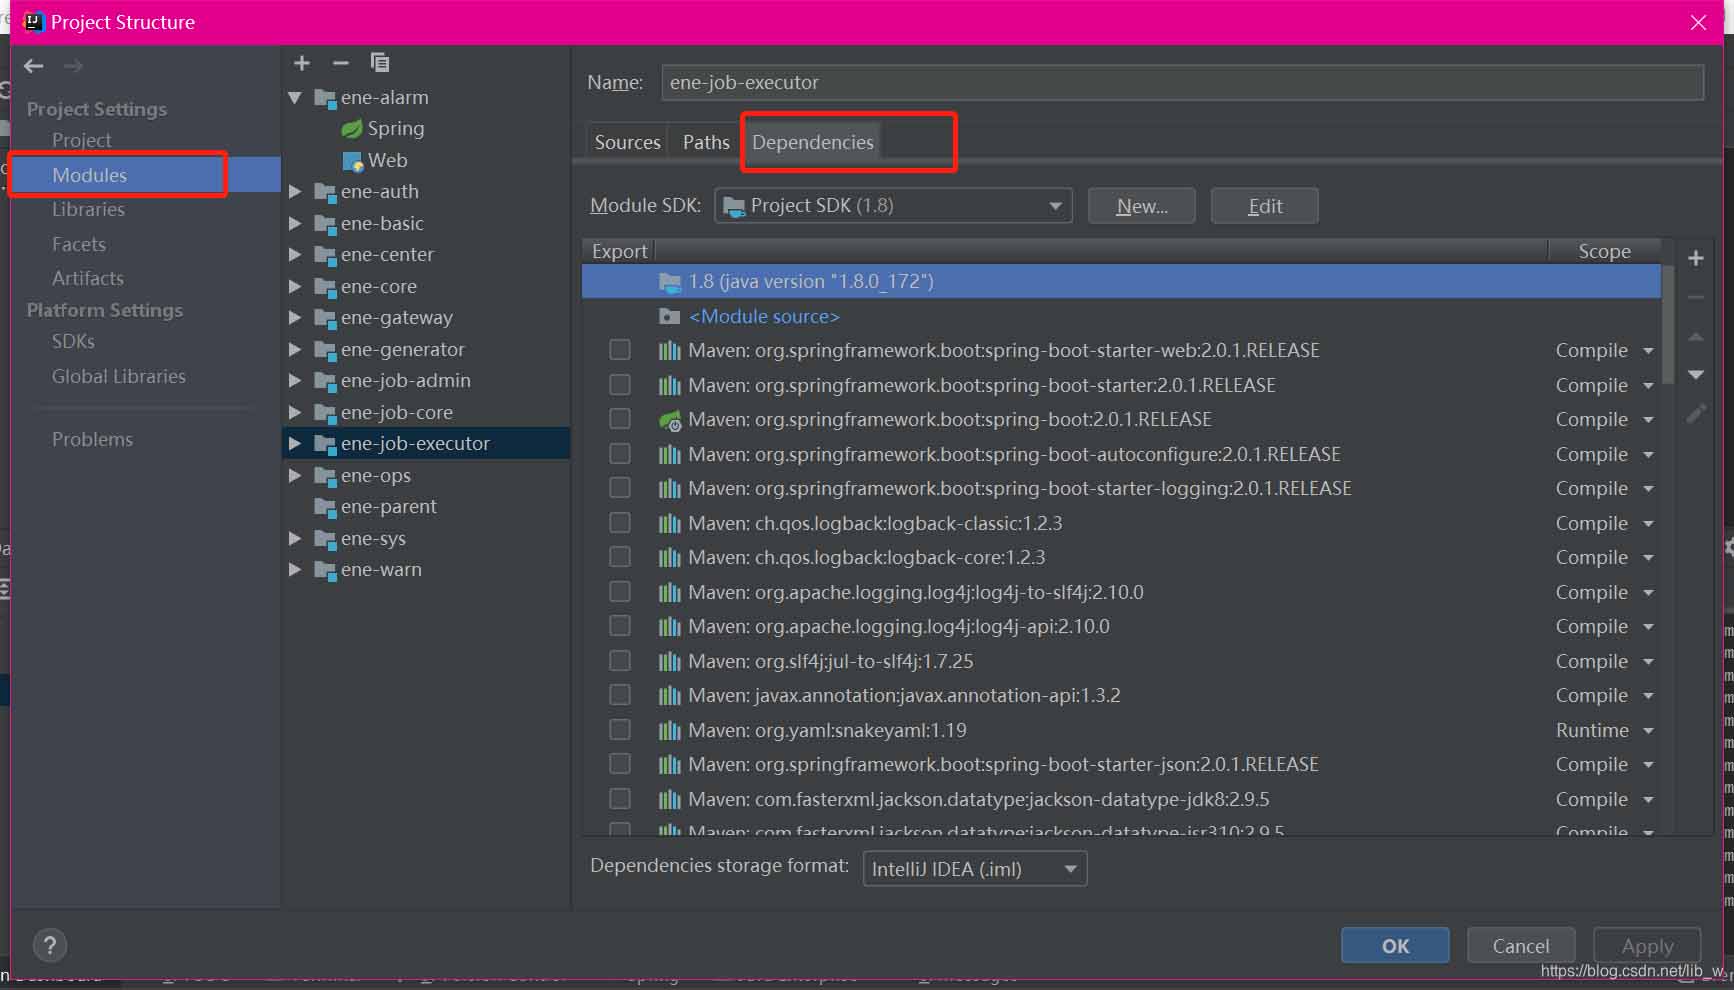Click the Cancel button
This screenshot has height=990, width=1734.
(x=1520, y=946)
